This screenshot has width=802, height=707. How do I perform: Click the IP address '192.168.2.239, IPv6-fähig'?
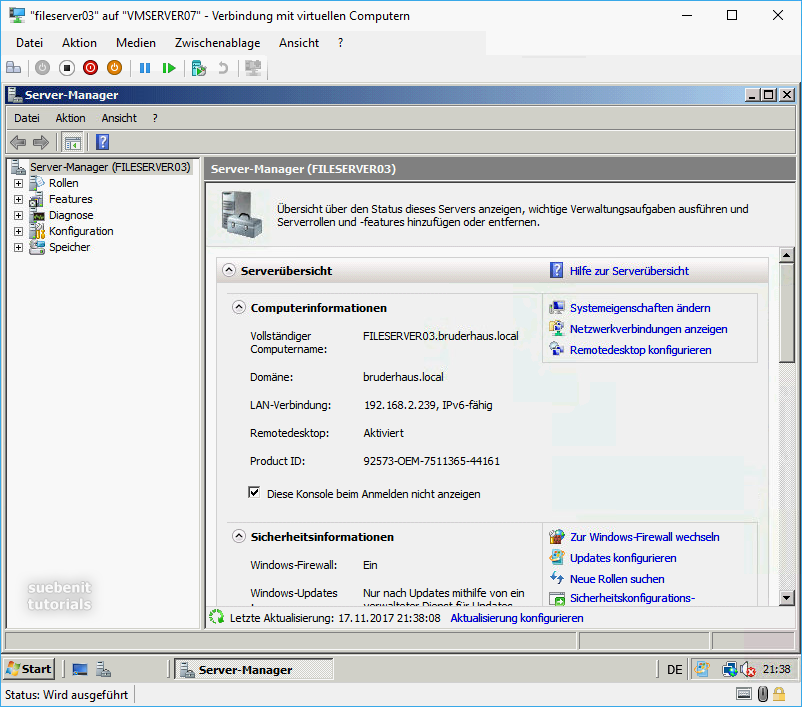pyautogui.click(x=428, y=405)
